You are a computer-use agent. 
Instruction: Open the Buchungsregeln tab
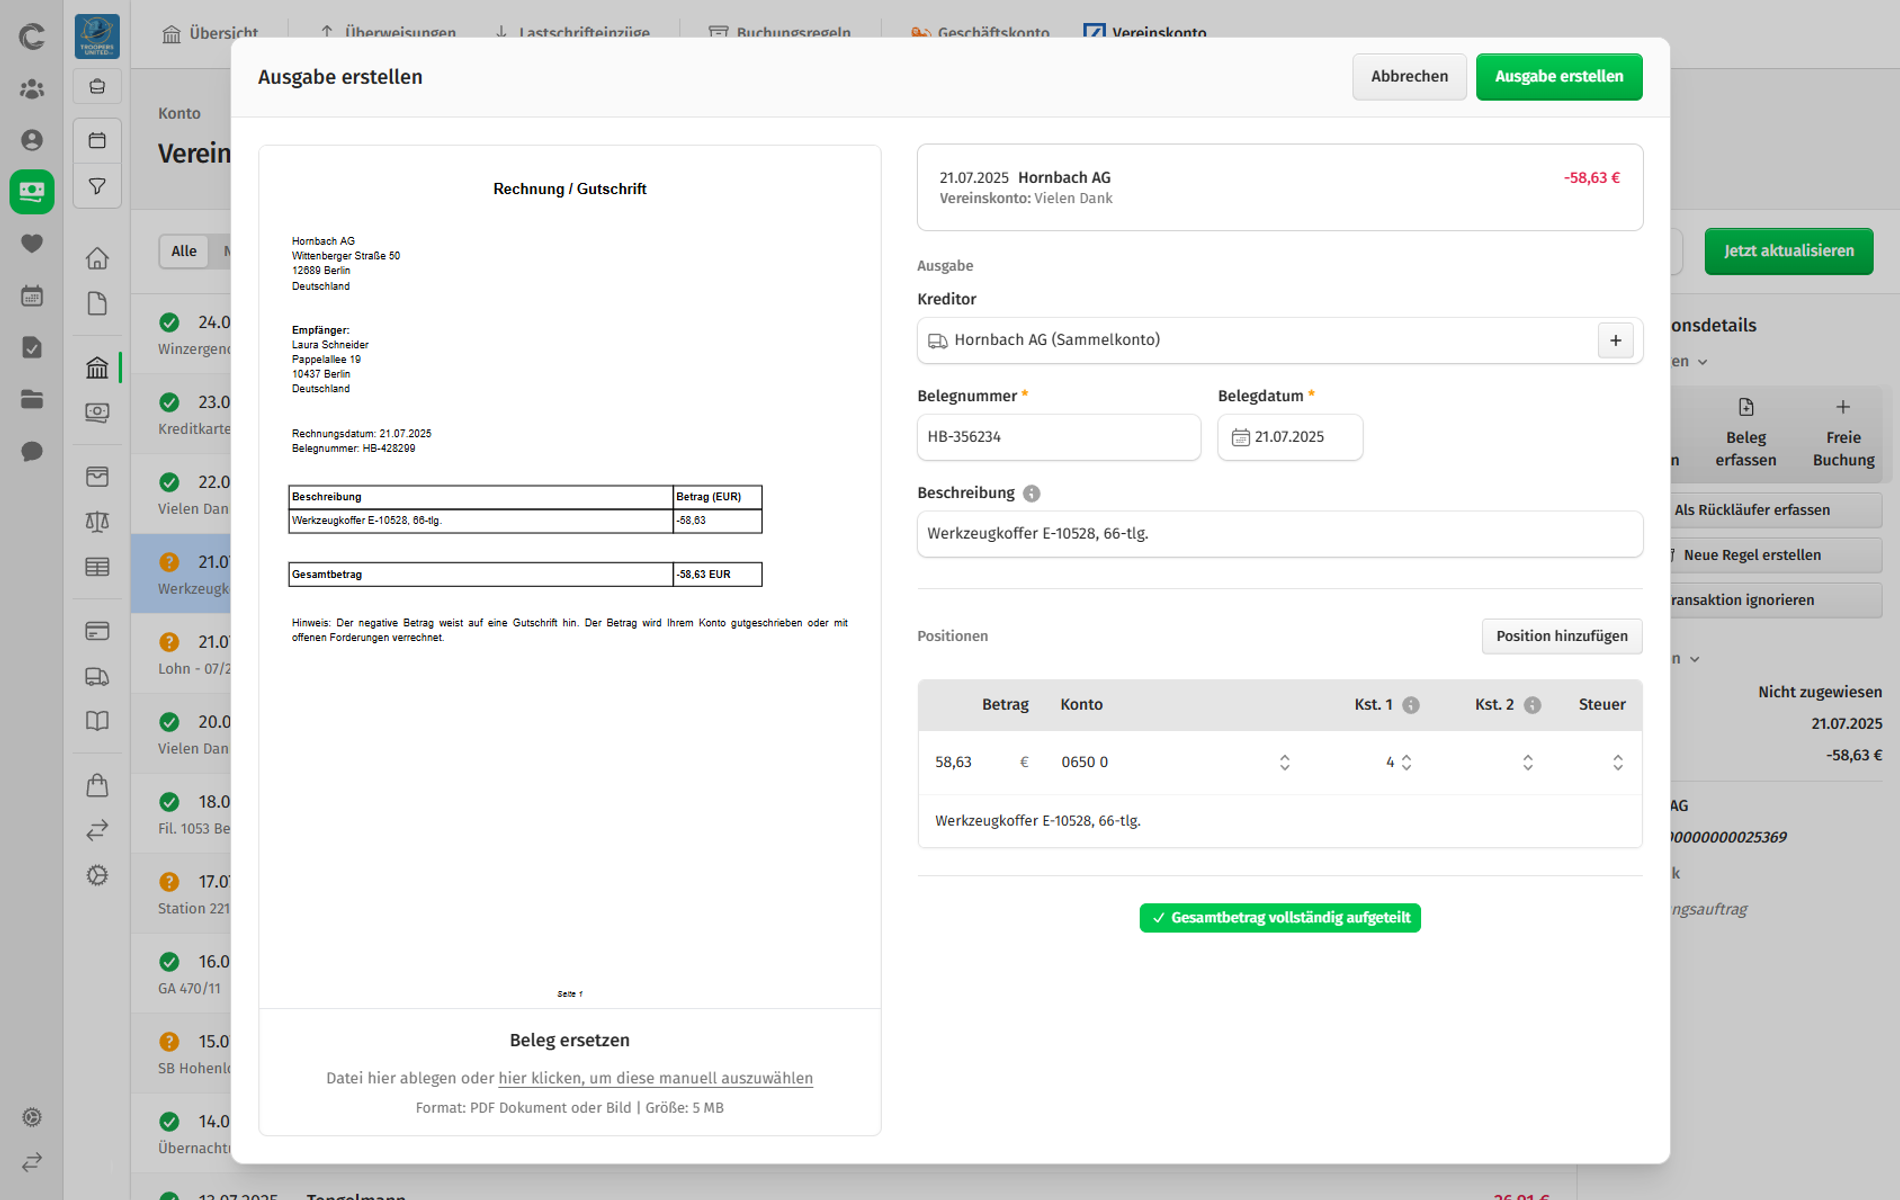pos(779,32)
